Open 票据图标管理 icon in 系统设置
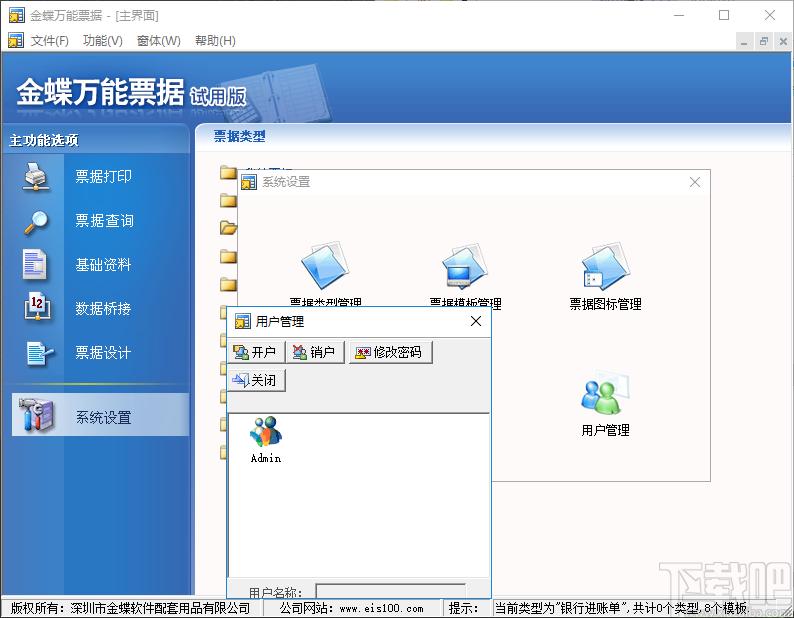This screenshot has width=794, height=618. pos(605,267)
